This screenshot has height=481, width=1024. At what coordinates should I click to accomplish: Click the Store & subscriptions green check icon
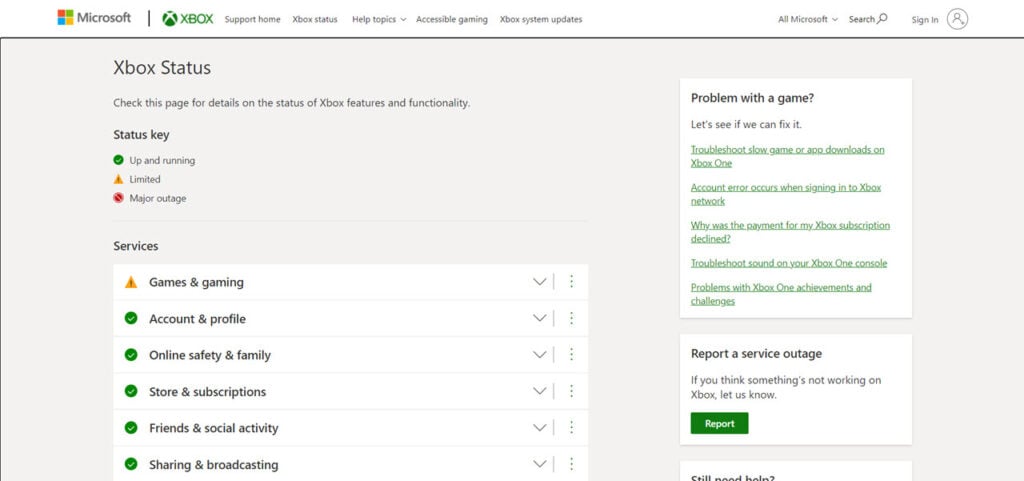[131, 392]
